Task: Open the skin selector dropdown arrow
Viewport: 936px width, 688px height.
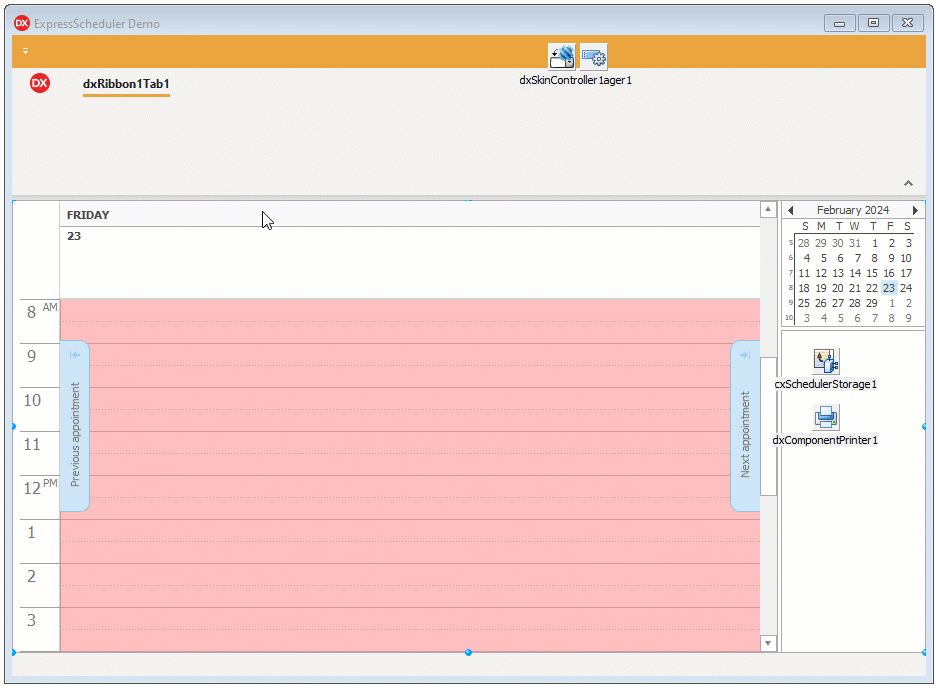Action: point(570,62)
